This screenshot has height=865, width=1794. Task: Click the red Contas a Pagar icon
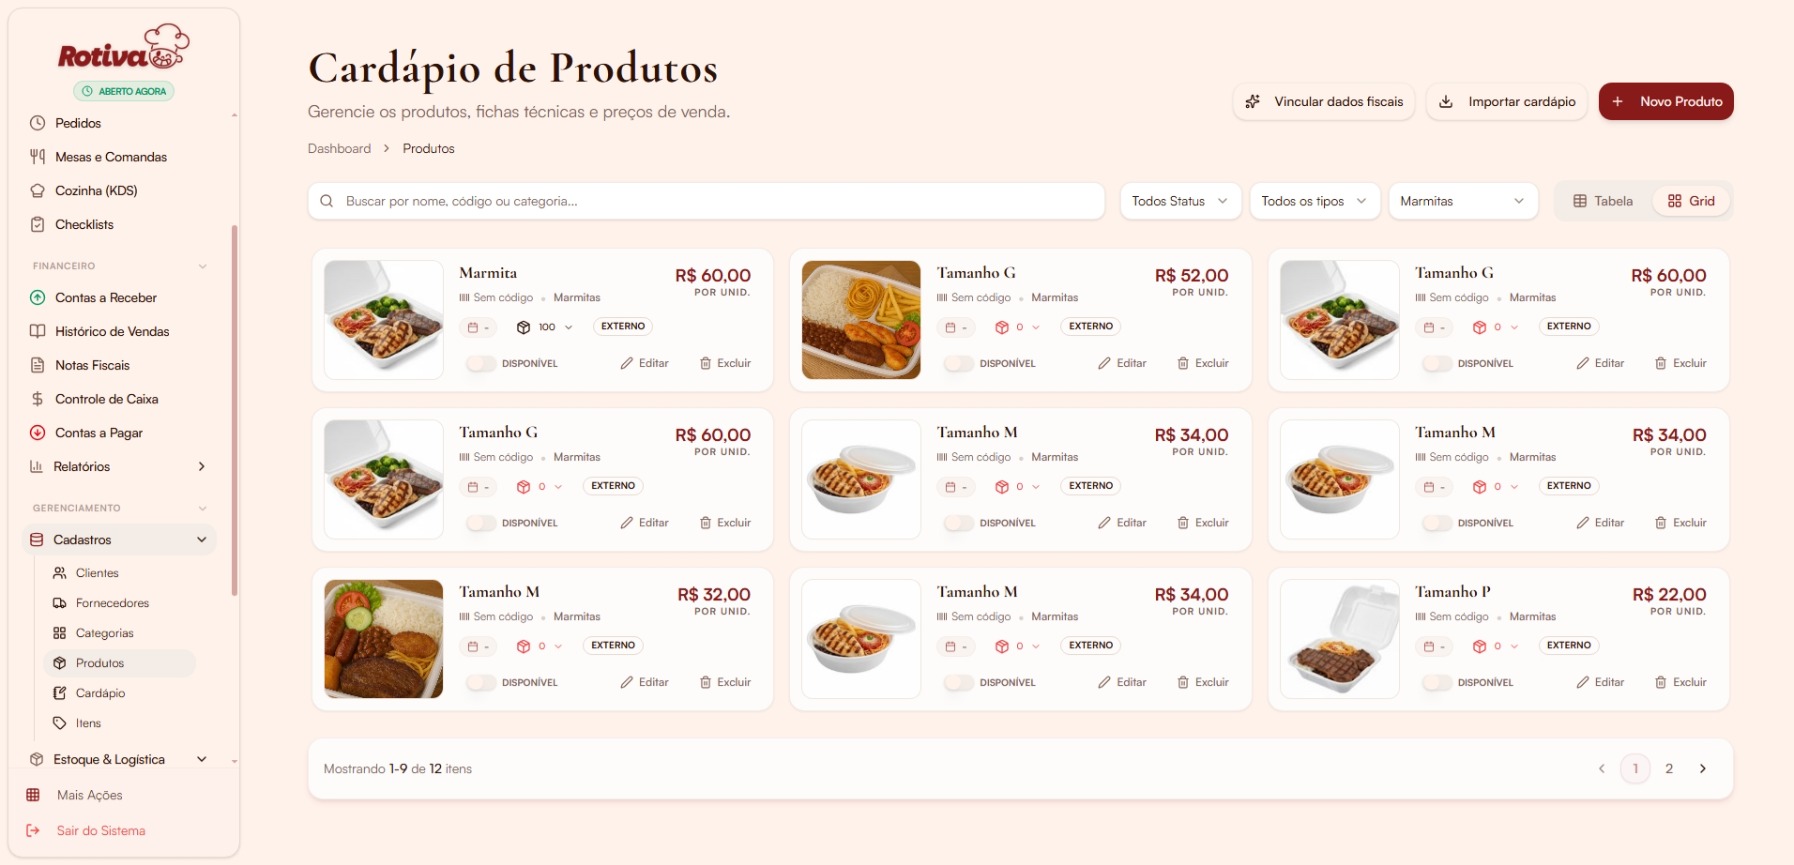pos(38,433)
